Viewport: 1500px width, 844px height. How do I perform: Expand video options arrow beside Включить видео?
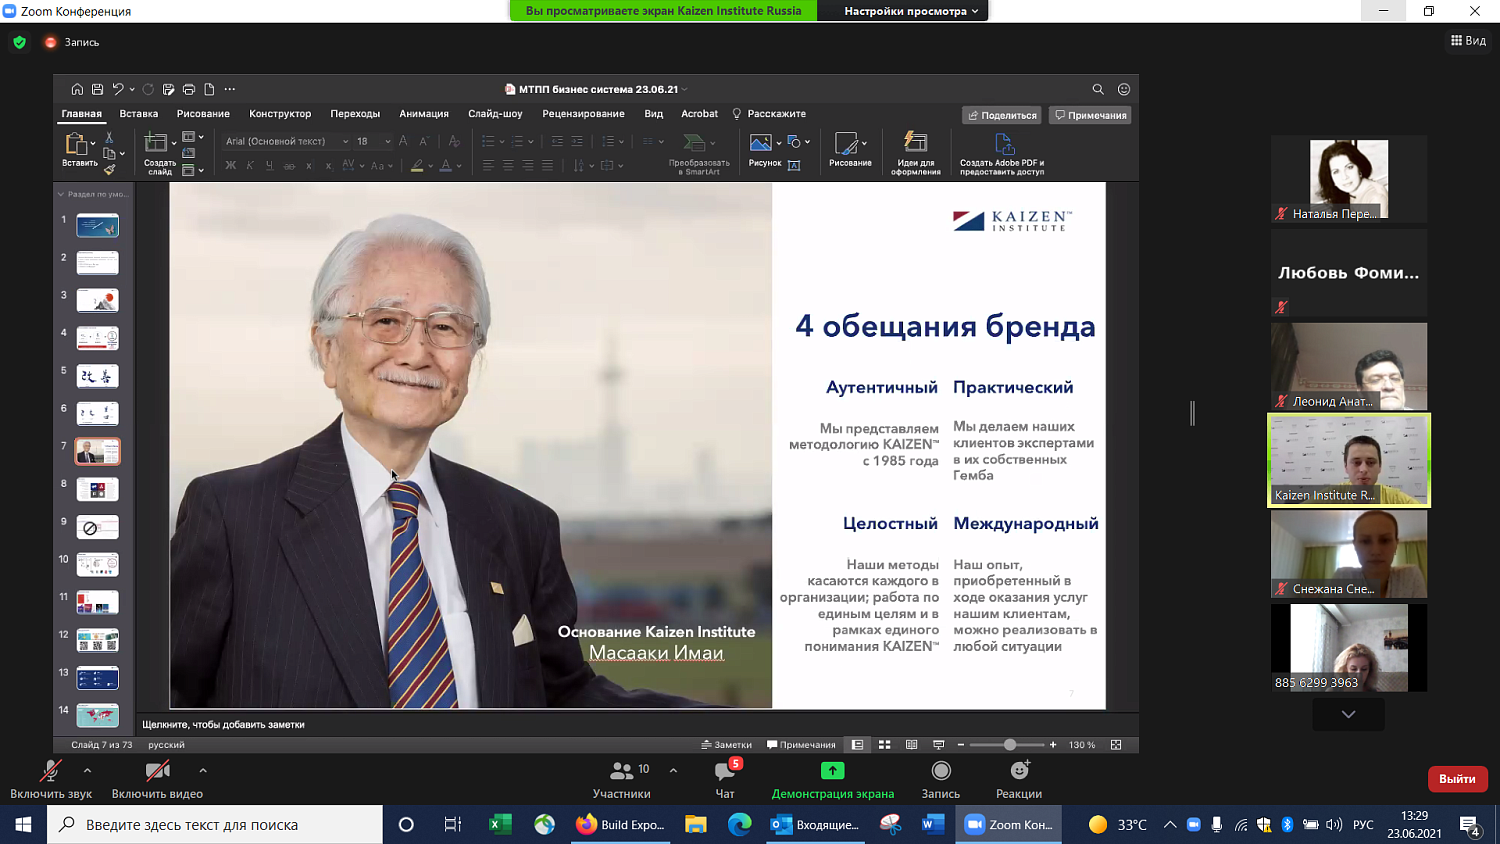(203, 770)
